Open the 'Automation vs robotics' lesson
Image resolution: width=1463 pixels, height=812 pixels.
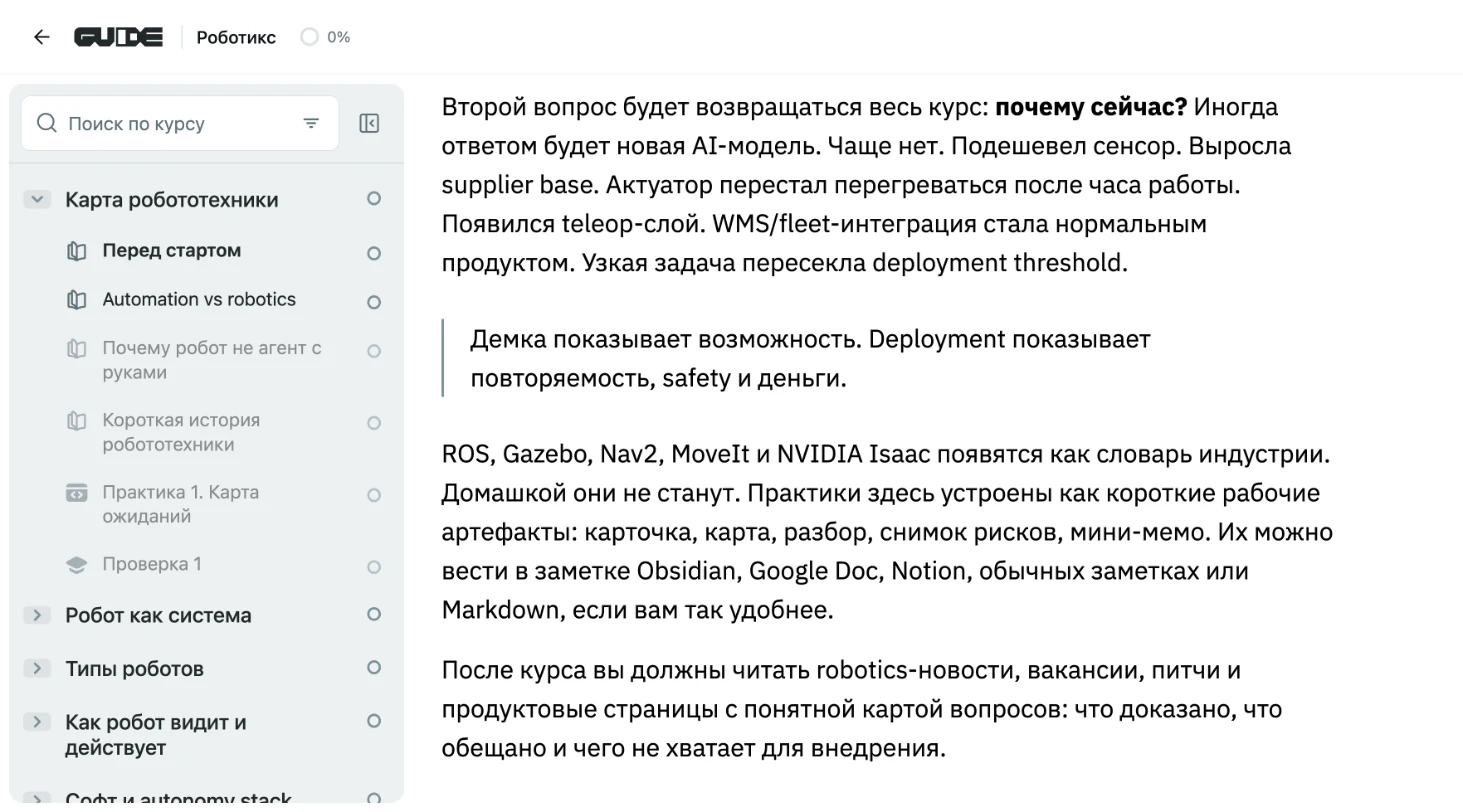point(199,299)
